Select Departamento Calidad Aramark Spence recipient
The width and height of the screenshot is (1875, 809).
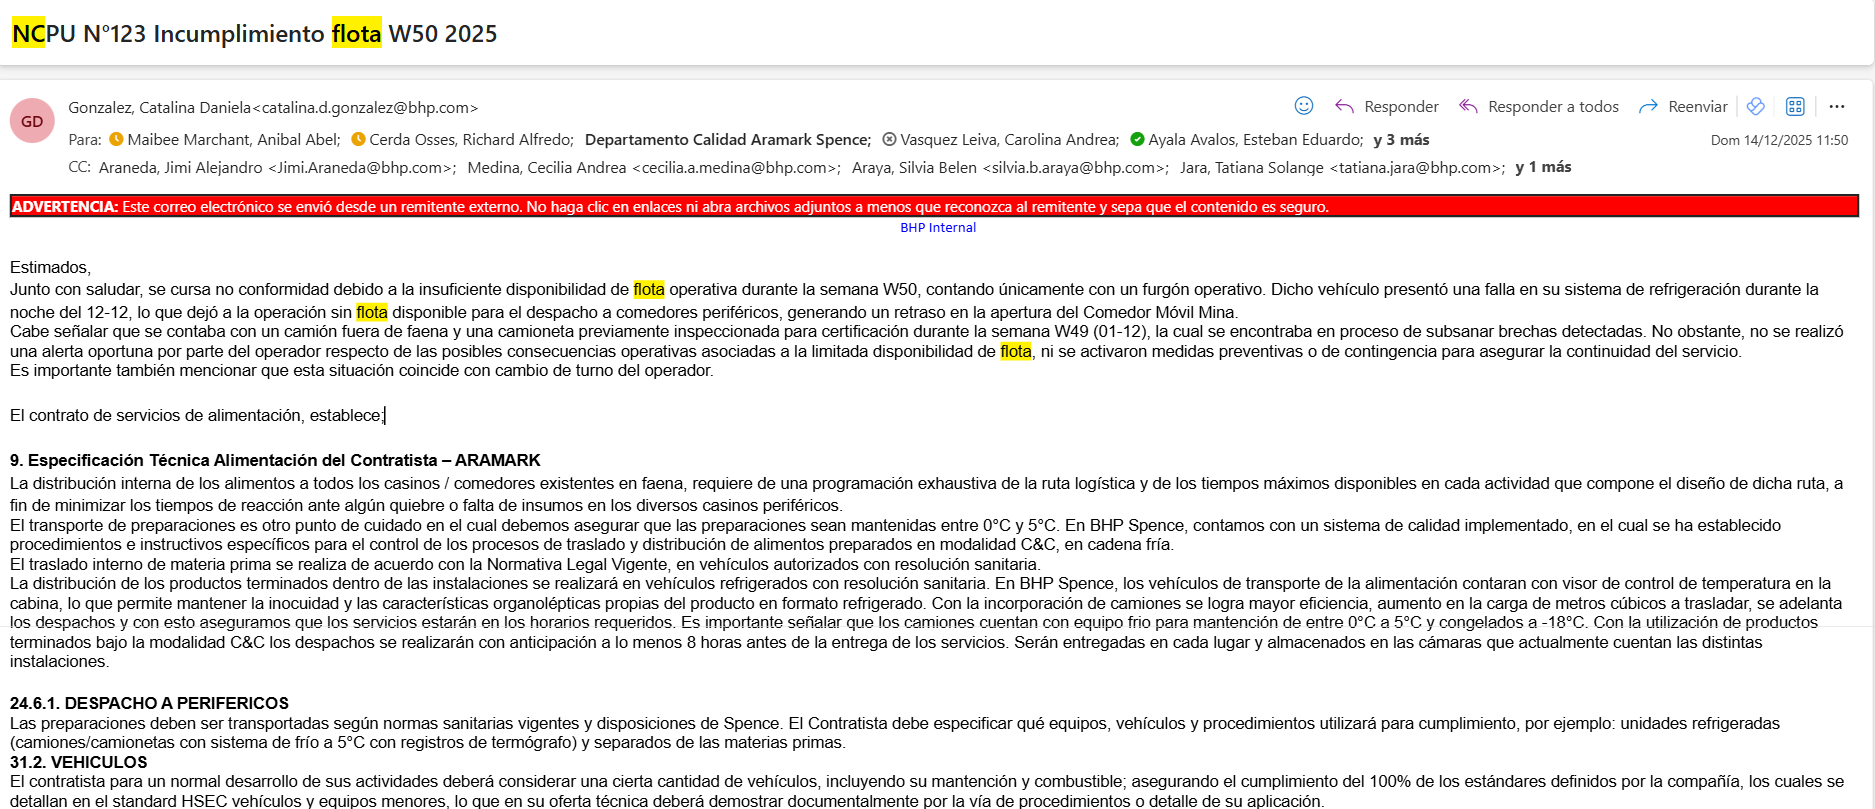[727, 140]
